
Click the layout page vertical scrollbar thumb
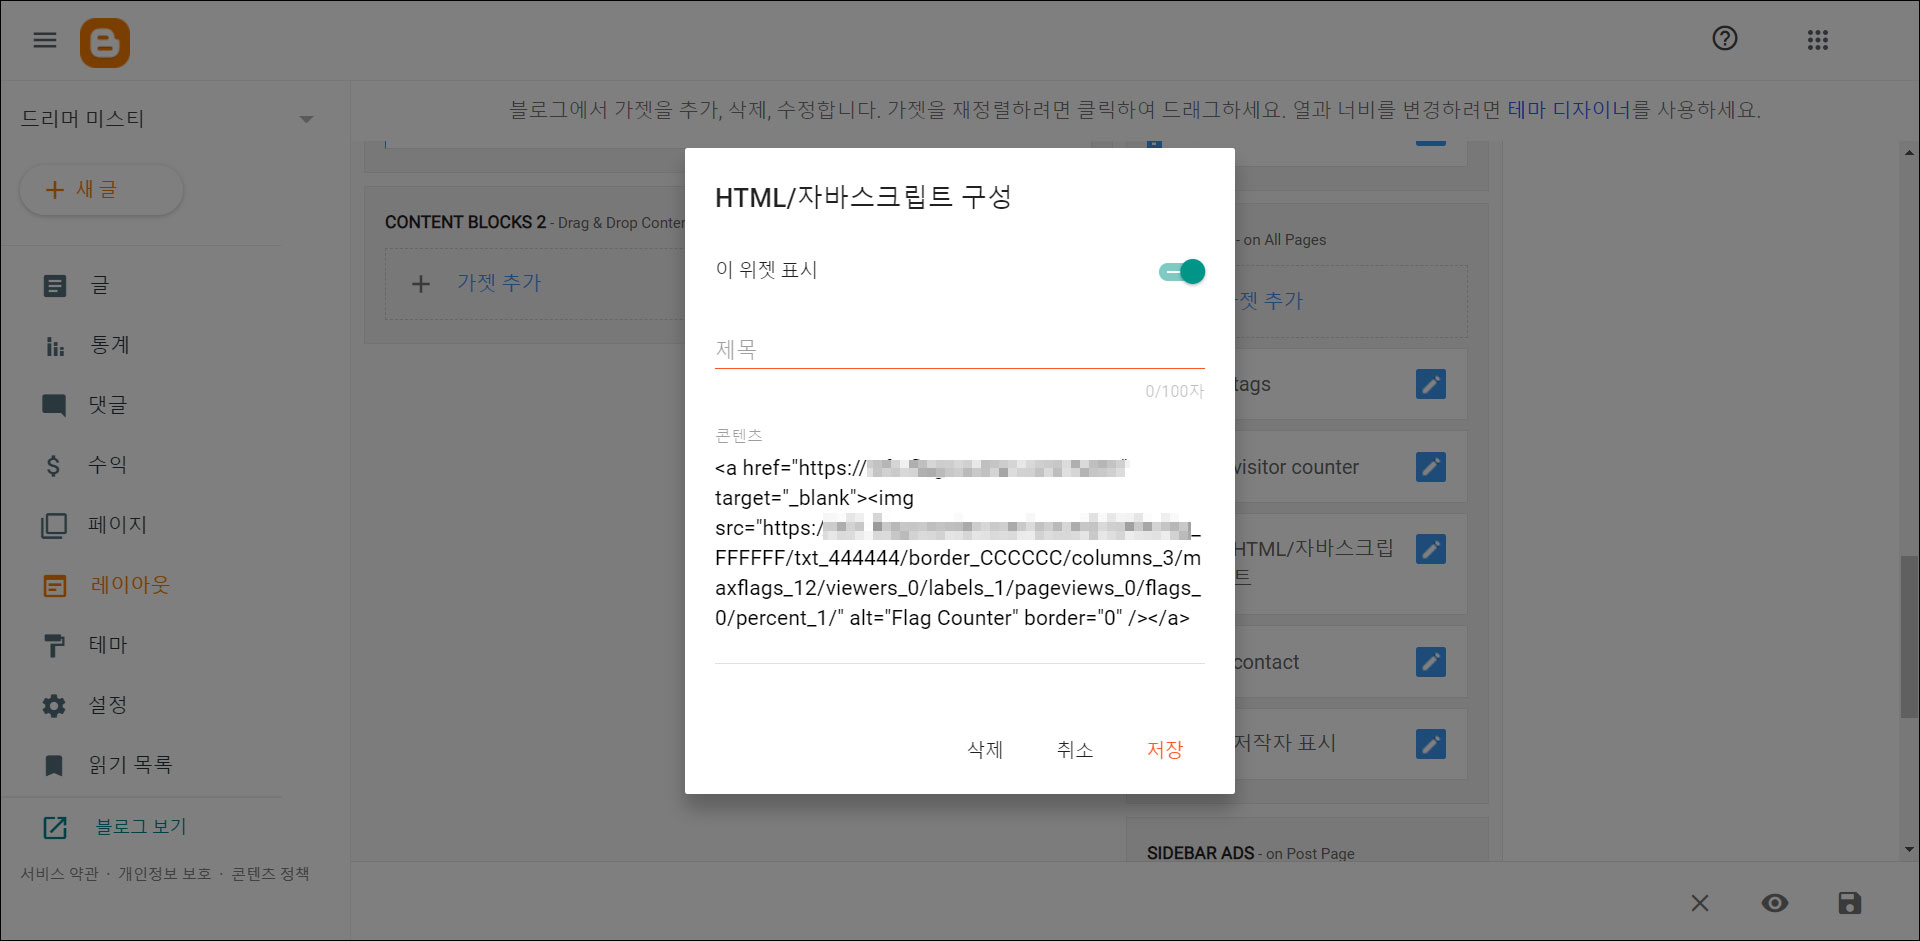1909,636
